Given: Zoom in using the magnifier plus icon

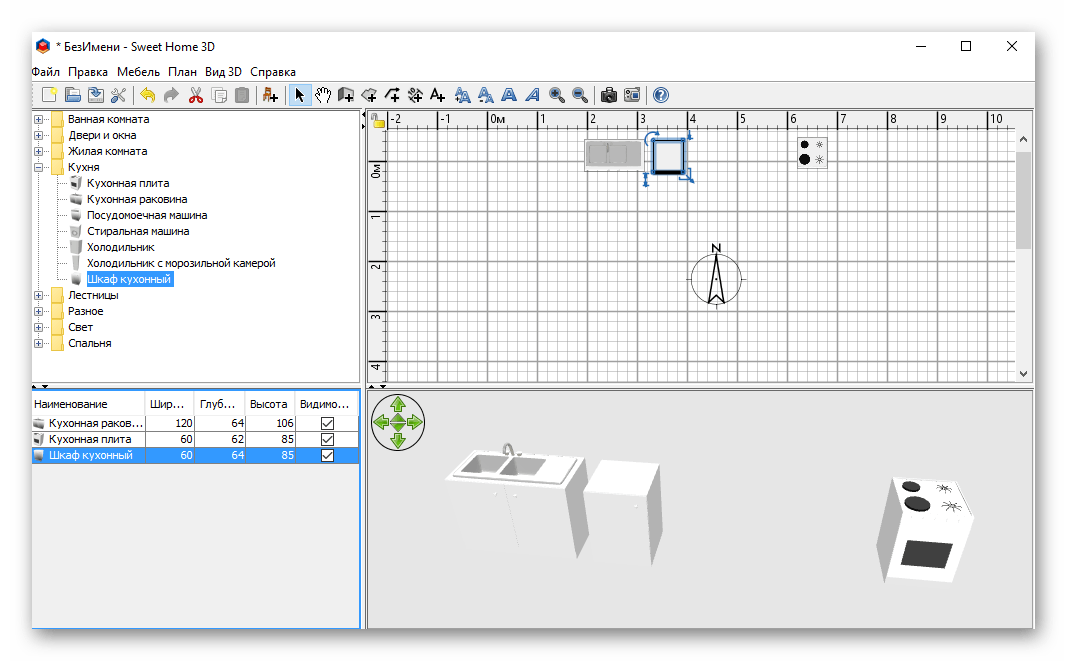Looking at the screenshot, I should (557, 95).
